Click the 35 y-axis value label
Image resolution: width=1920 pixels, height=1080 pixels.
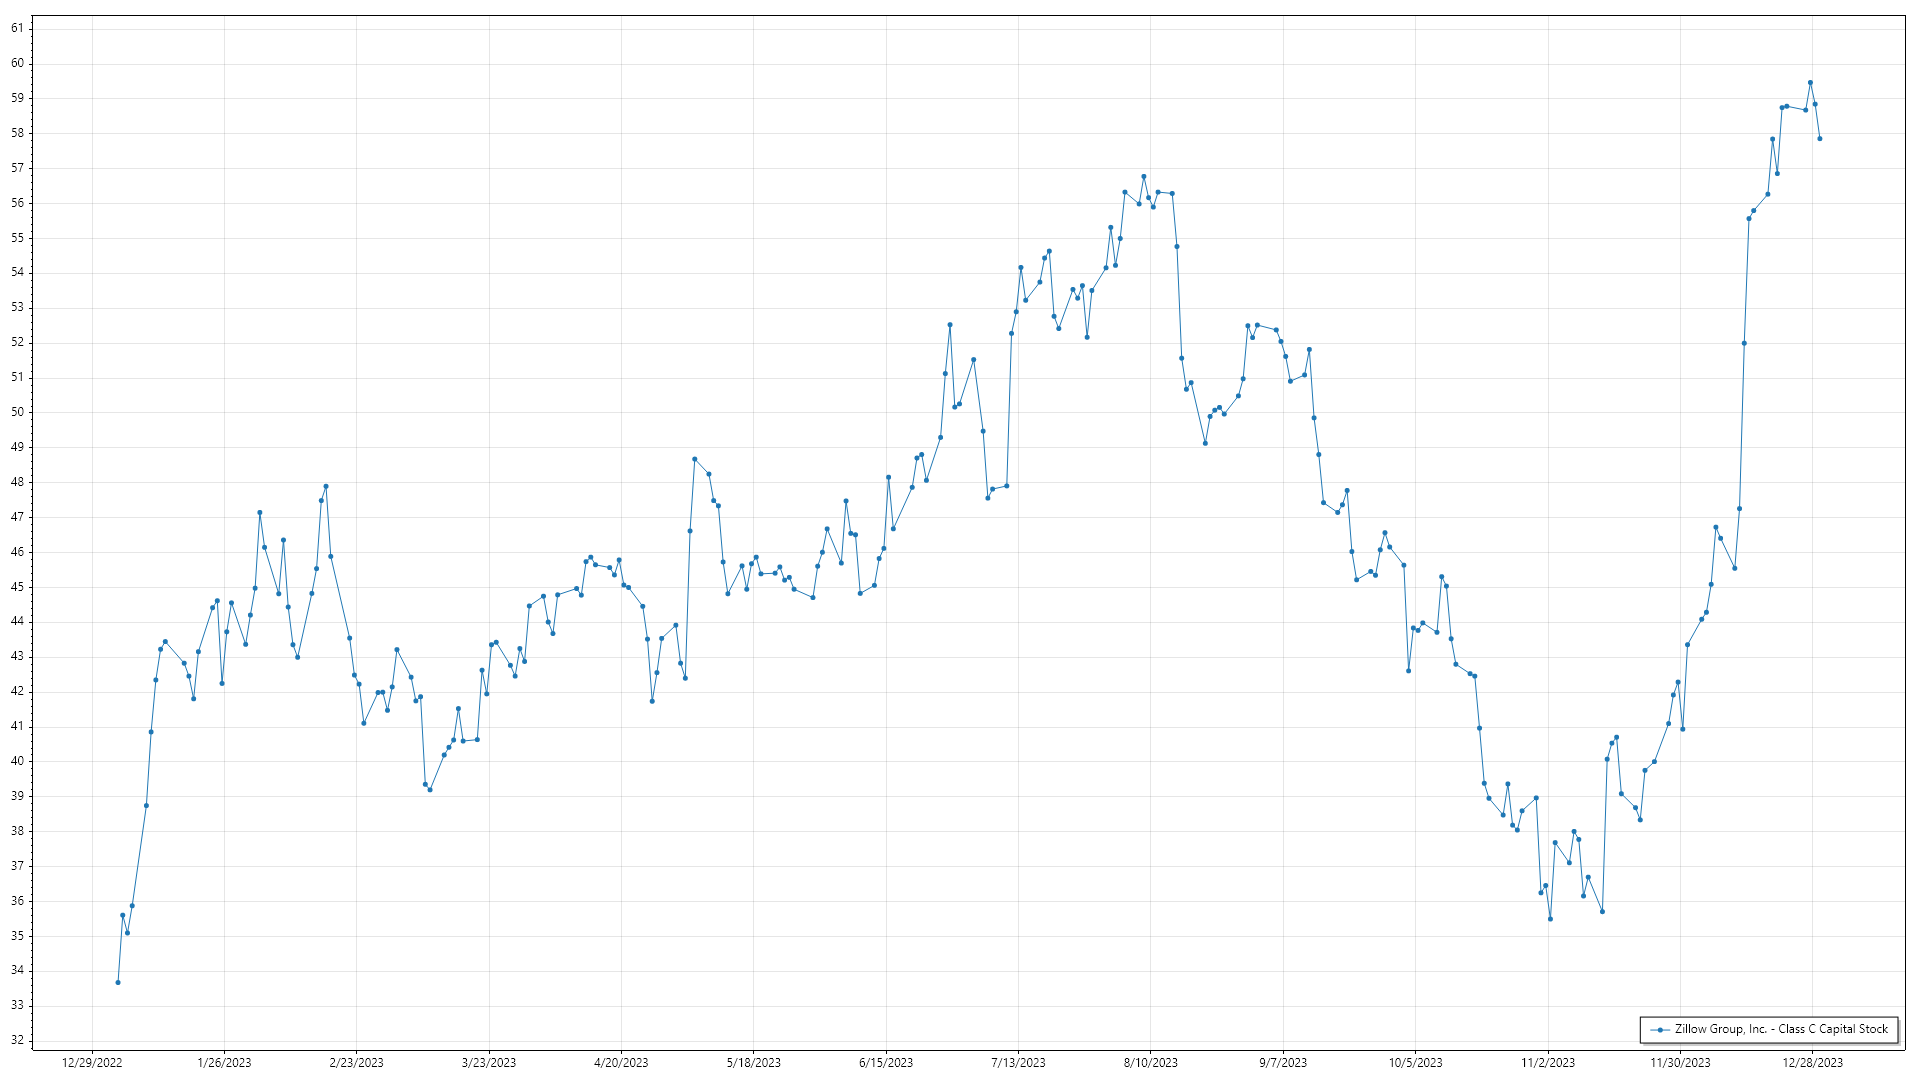[x=17, y=936]
